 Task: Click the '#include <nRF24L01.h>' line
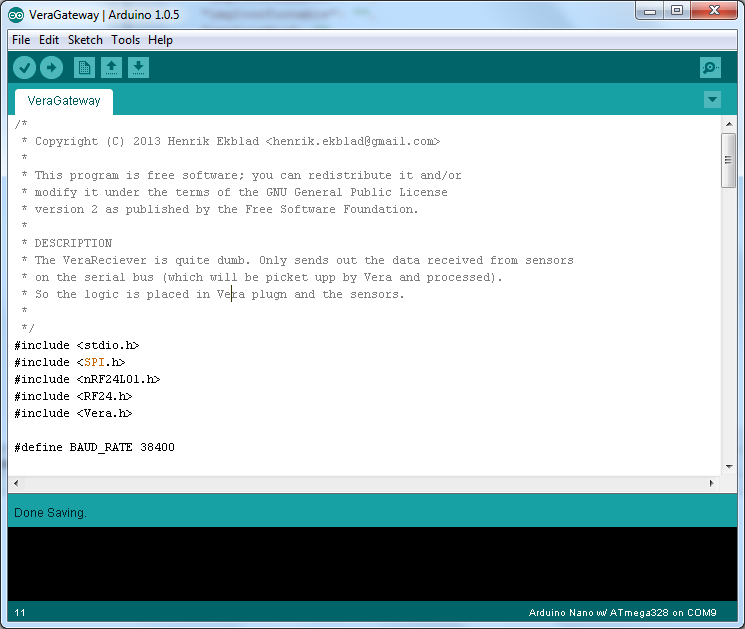tap(87, 380)
